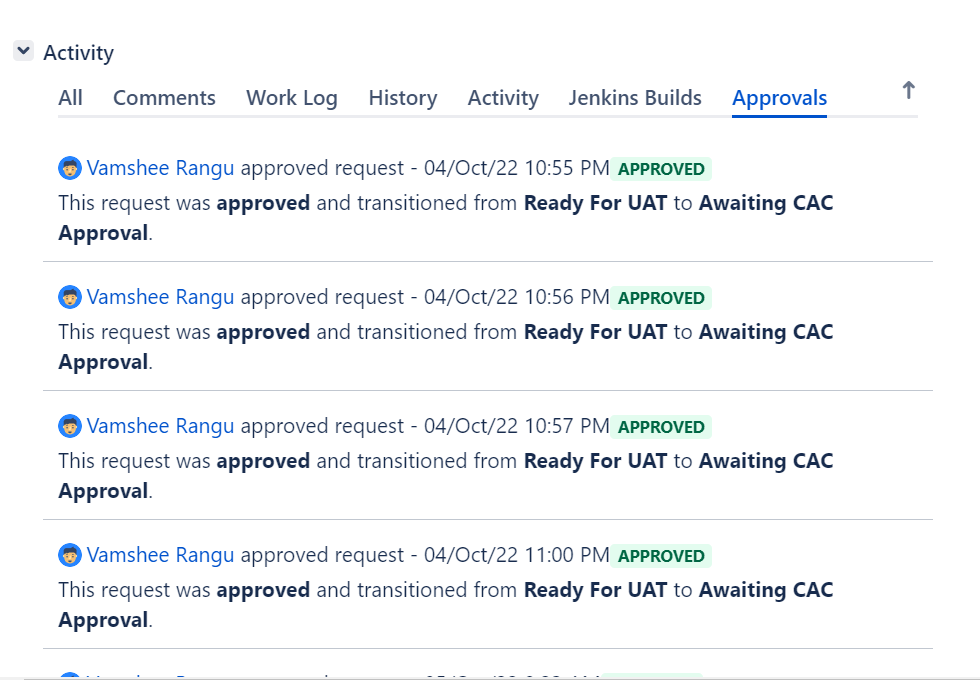Collapse the Activity section chevron

(24, 51)
